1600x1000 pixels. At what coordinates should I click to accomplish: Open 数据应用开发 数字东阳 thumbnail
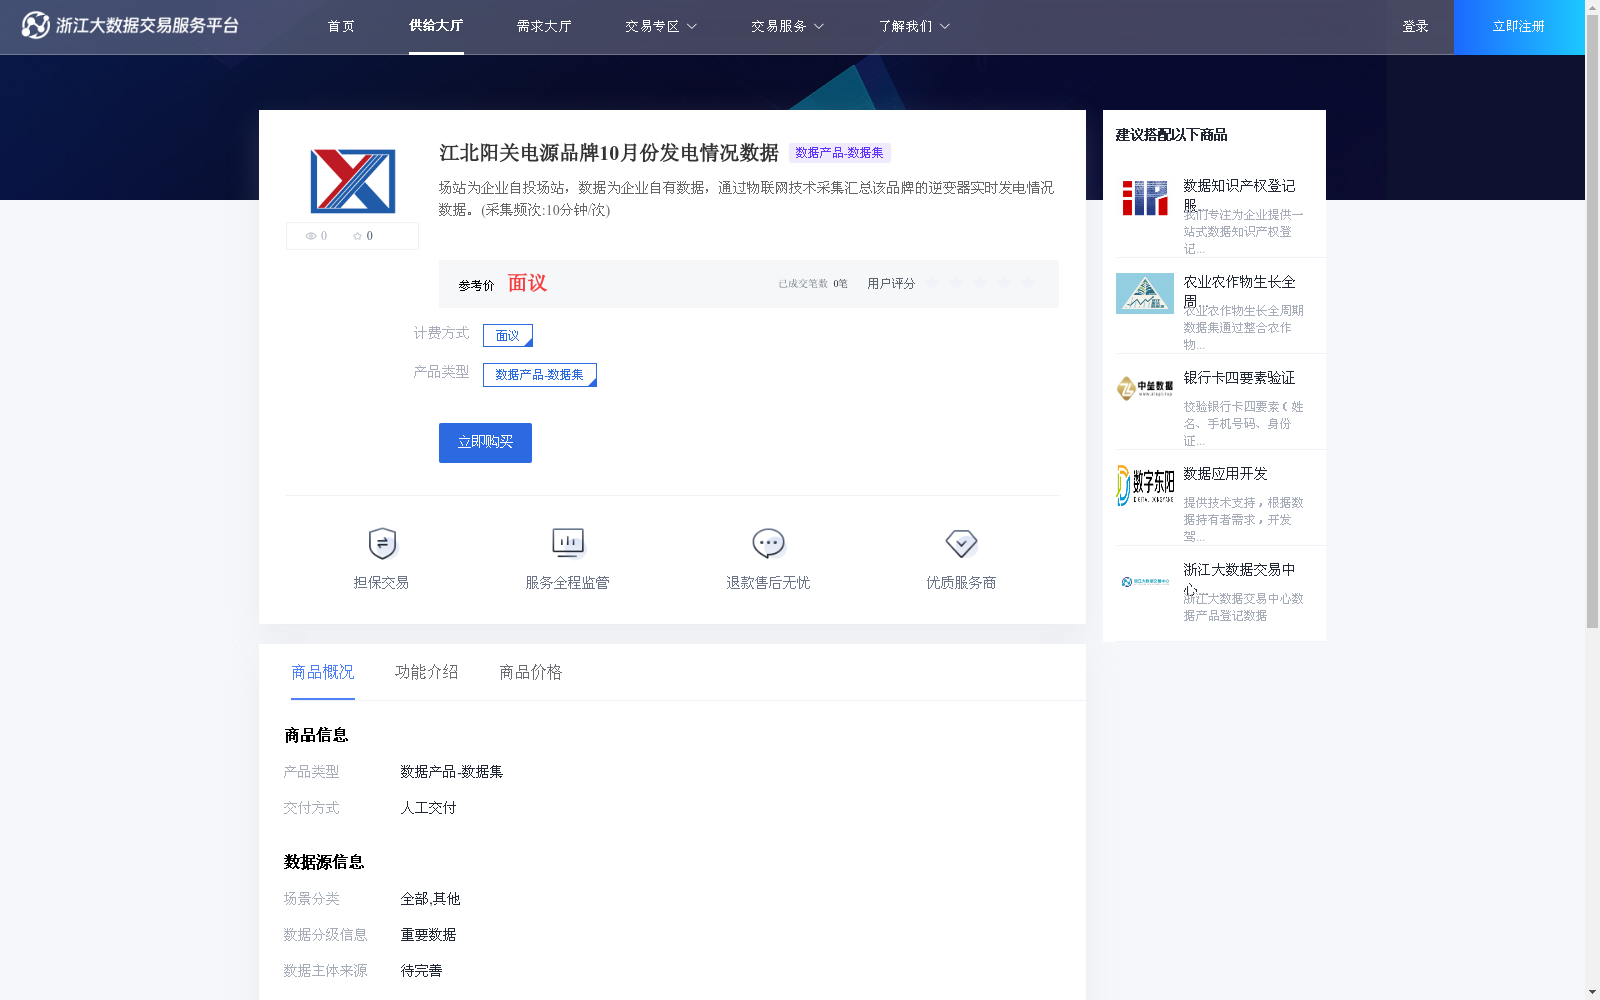[x=1145, y=485]
